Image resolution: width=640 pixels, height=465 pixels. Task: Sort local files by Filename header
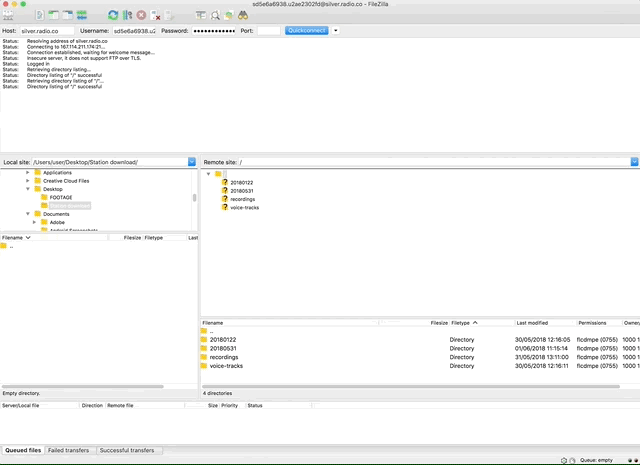(x=54, y=238)
